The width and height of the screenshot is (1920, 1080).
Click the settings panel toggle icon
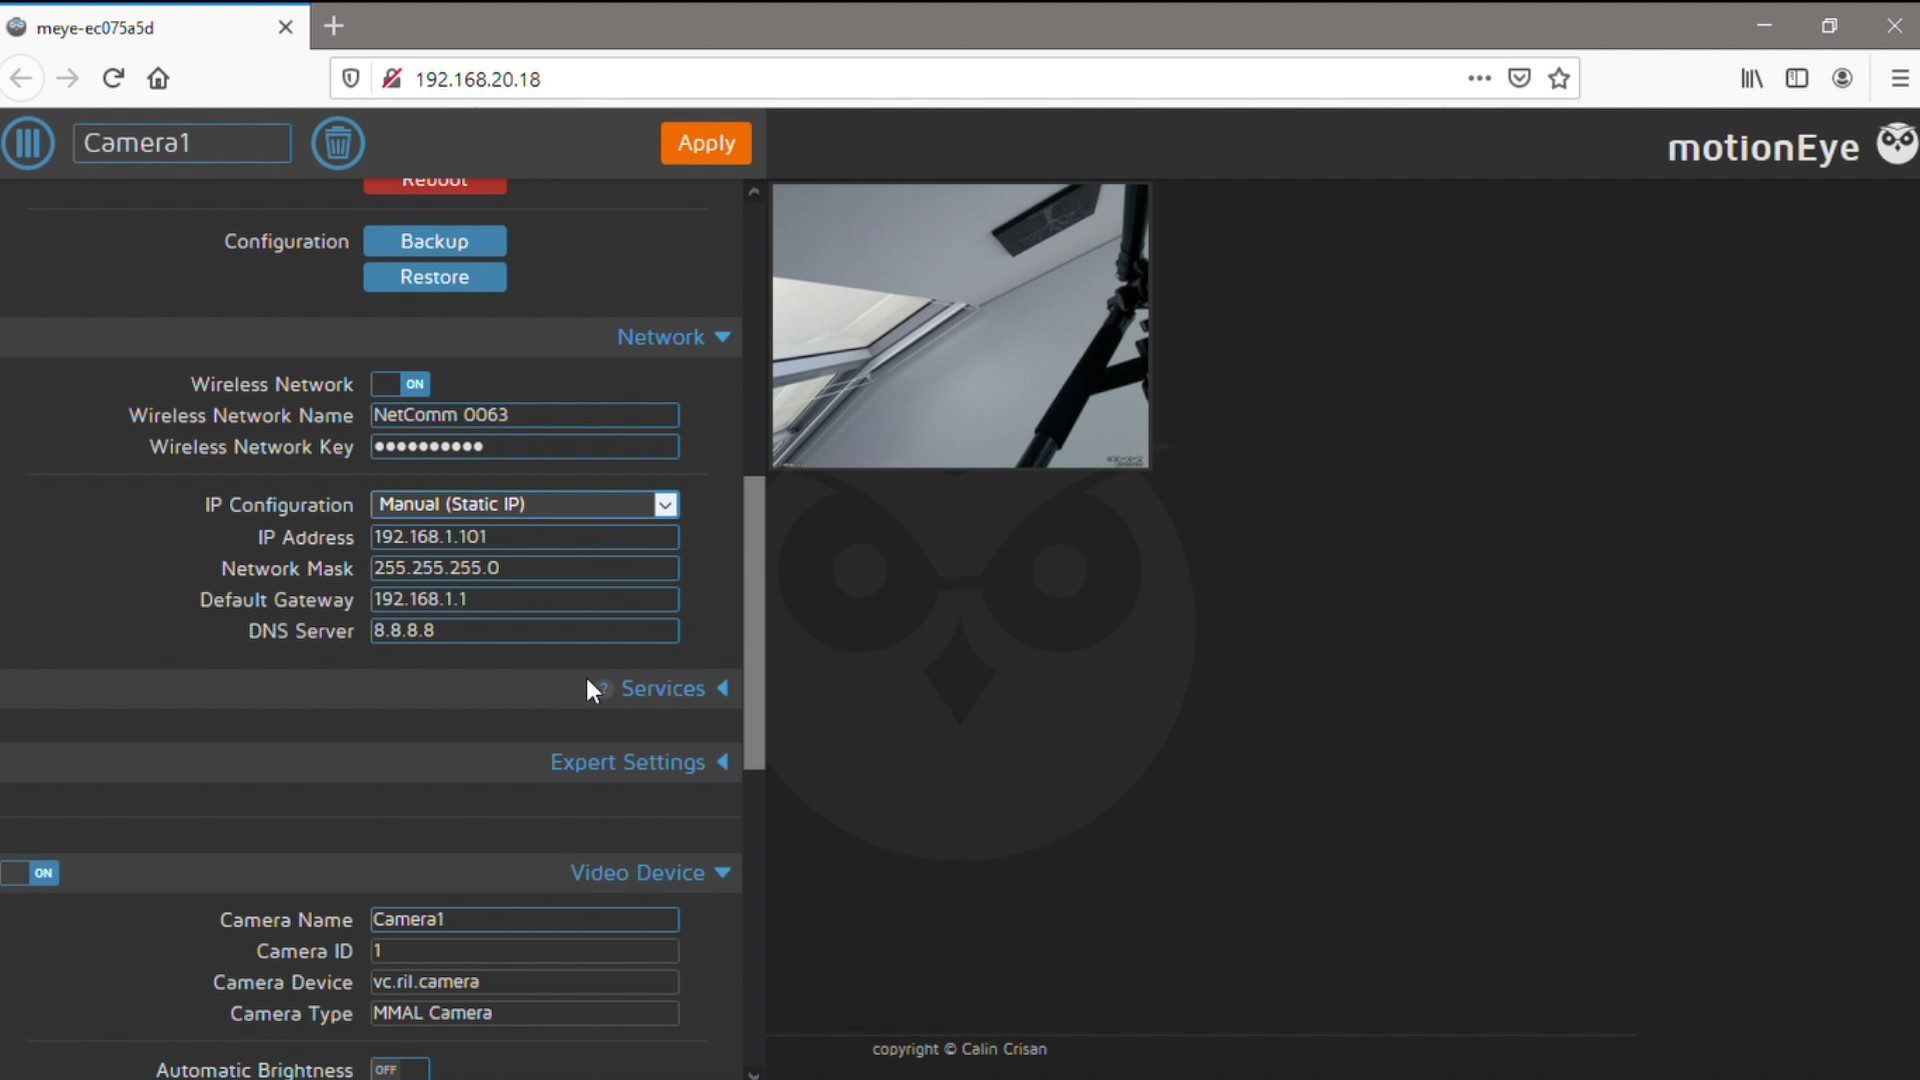28,143
